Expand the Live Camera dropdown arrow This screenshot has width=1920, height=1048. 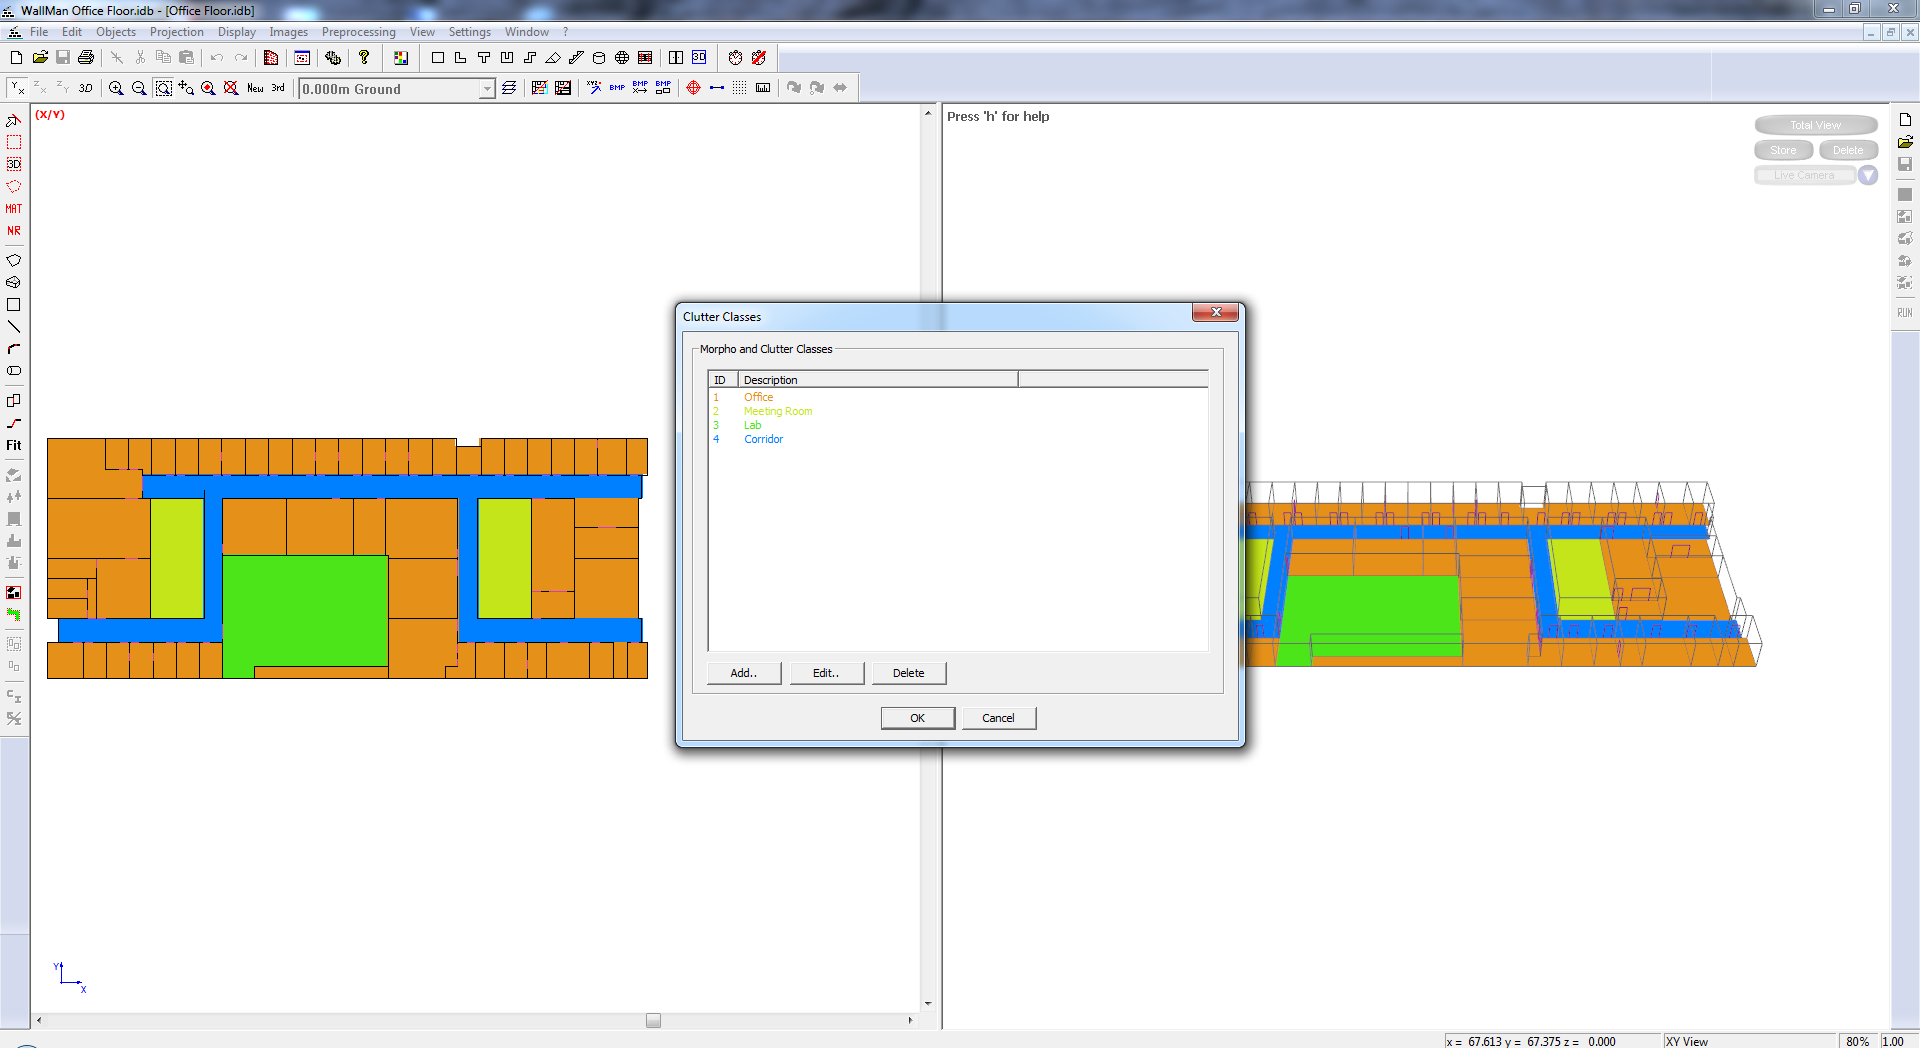pyautogui.click(x=1867, y=176)
